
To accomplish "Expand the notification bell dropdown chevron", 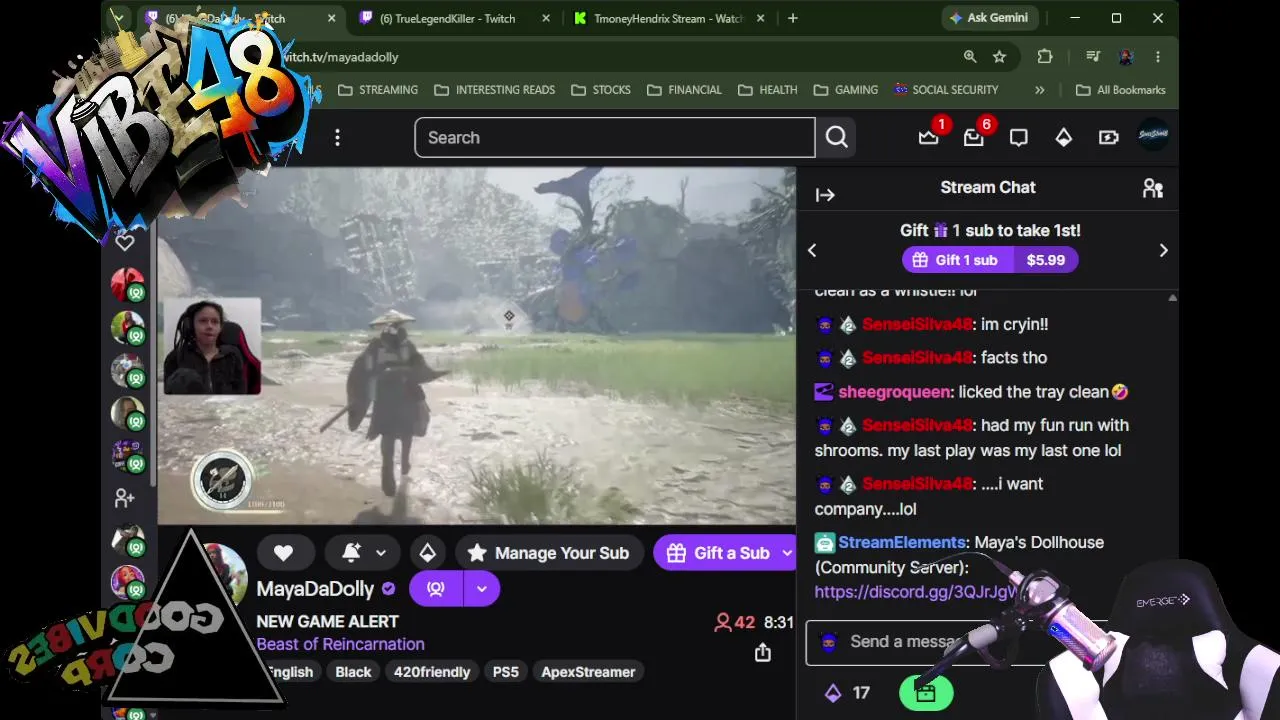I will (x=381, y=553).
